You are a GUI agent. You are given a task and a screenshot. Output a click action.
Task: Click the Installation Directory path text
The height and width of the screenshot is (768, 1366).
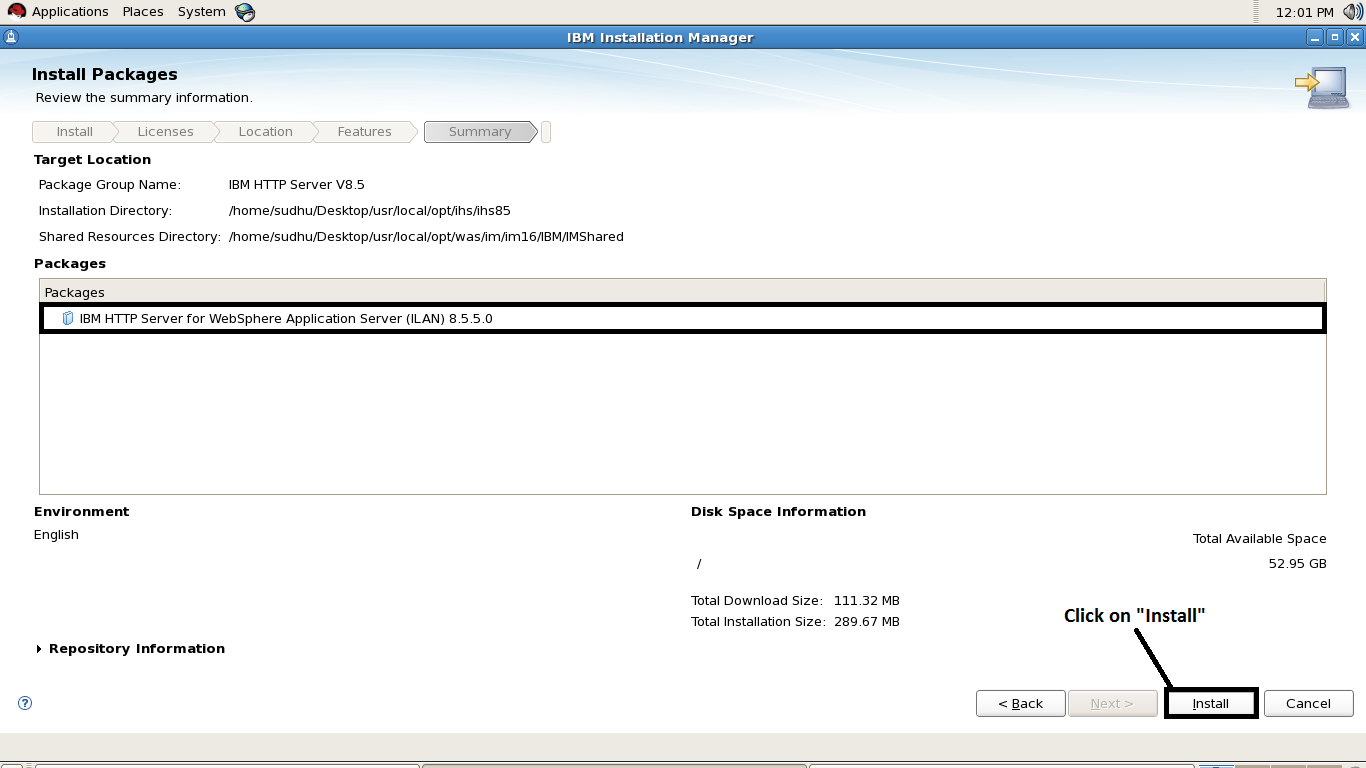370,211
